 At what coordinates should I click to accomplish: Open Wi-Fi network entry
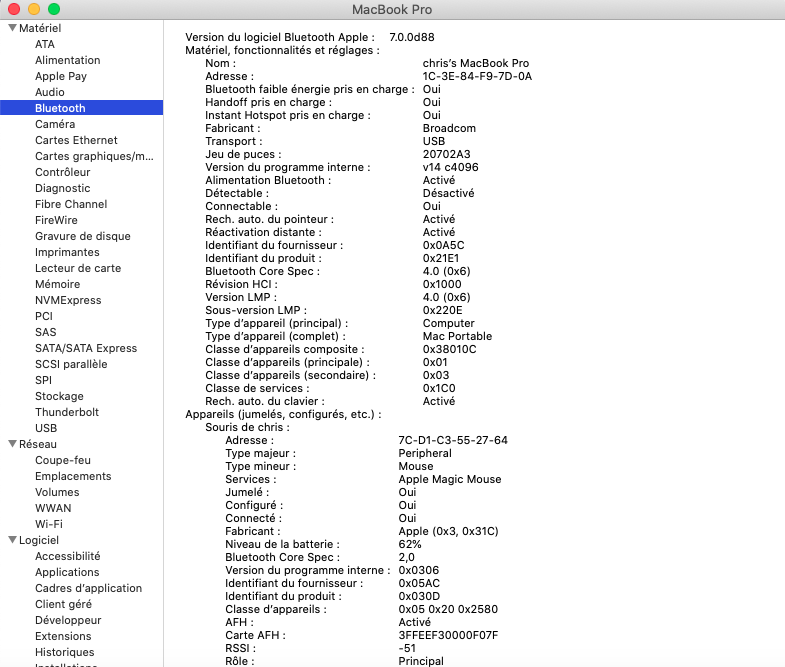(x=49, y=524)
